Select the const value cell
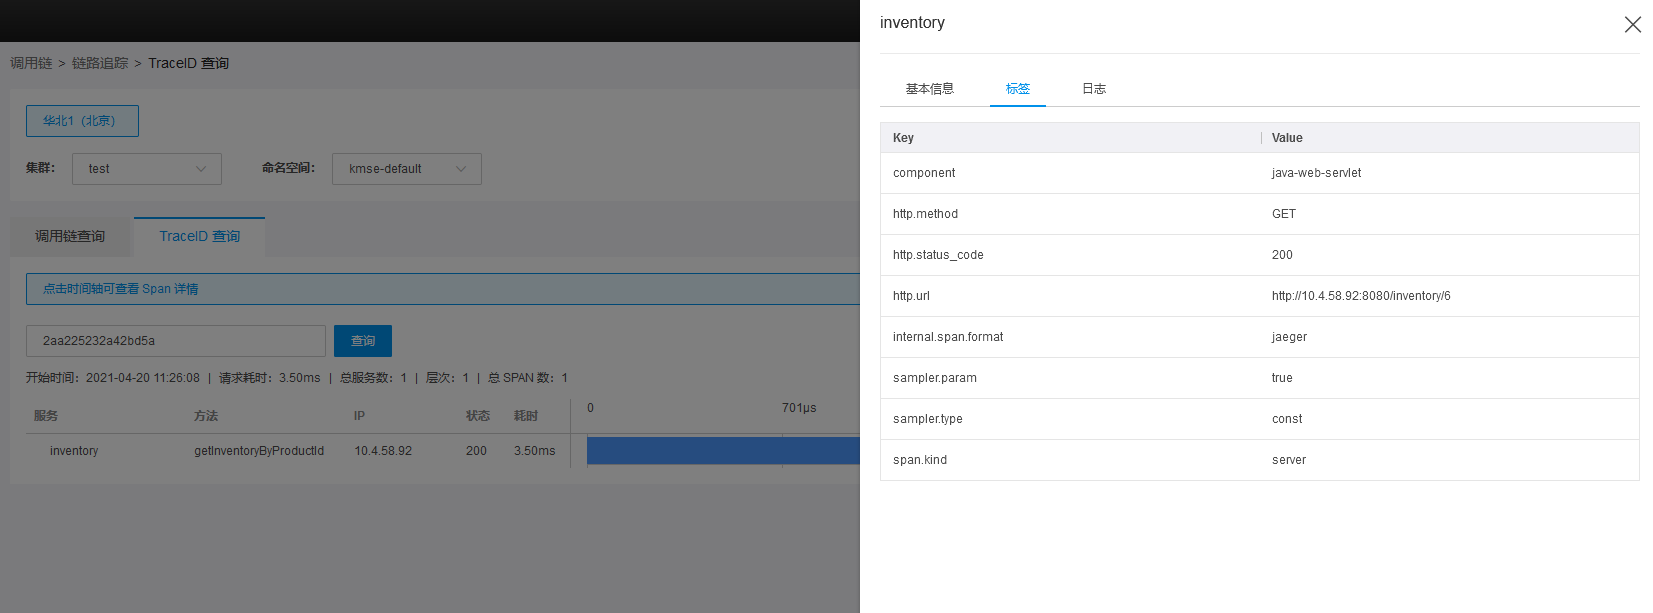Screen dimensions: 1653x613 (1287, 419)
